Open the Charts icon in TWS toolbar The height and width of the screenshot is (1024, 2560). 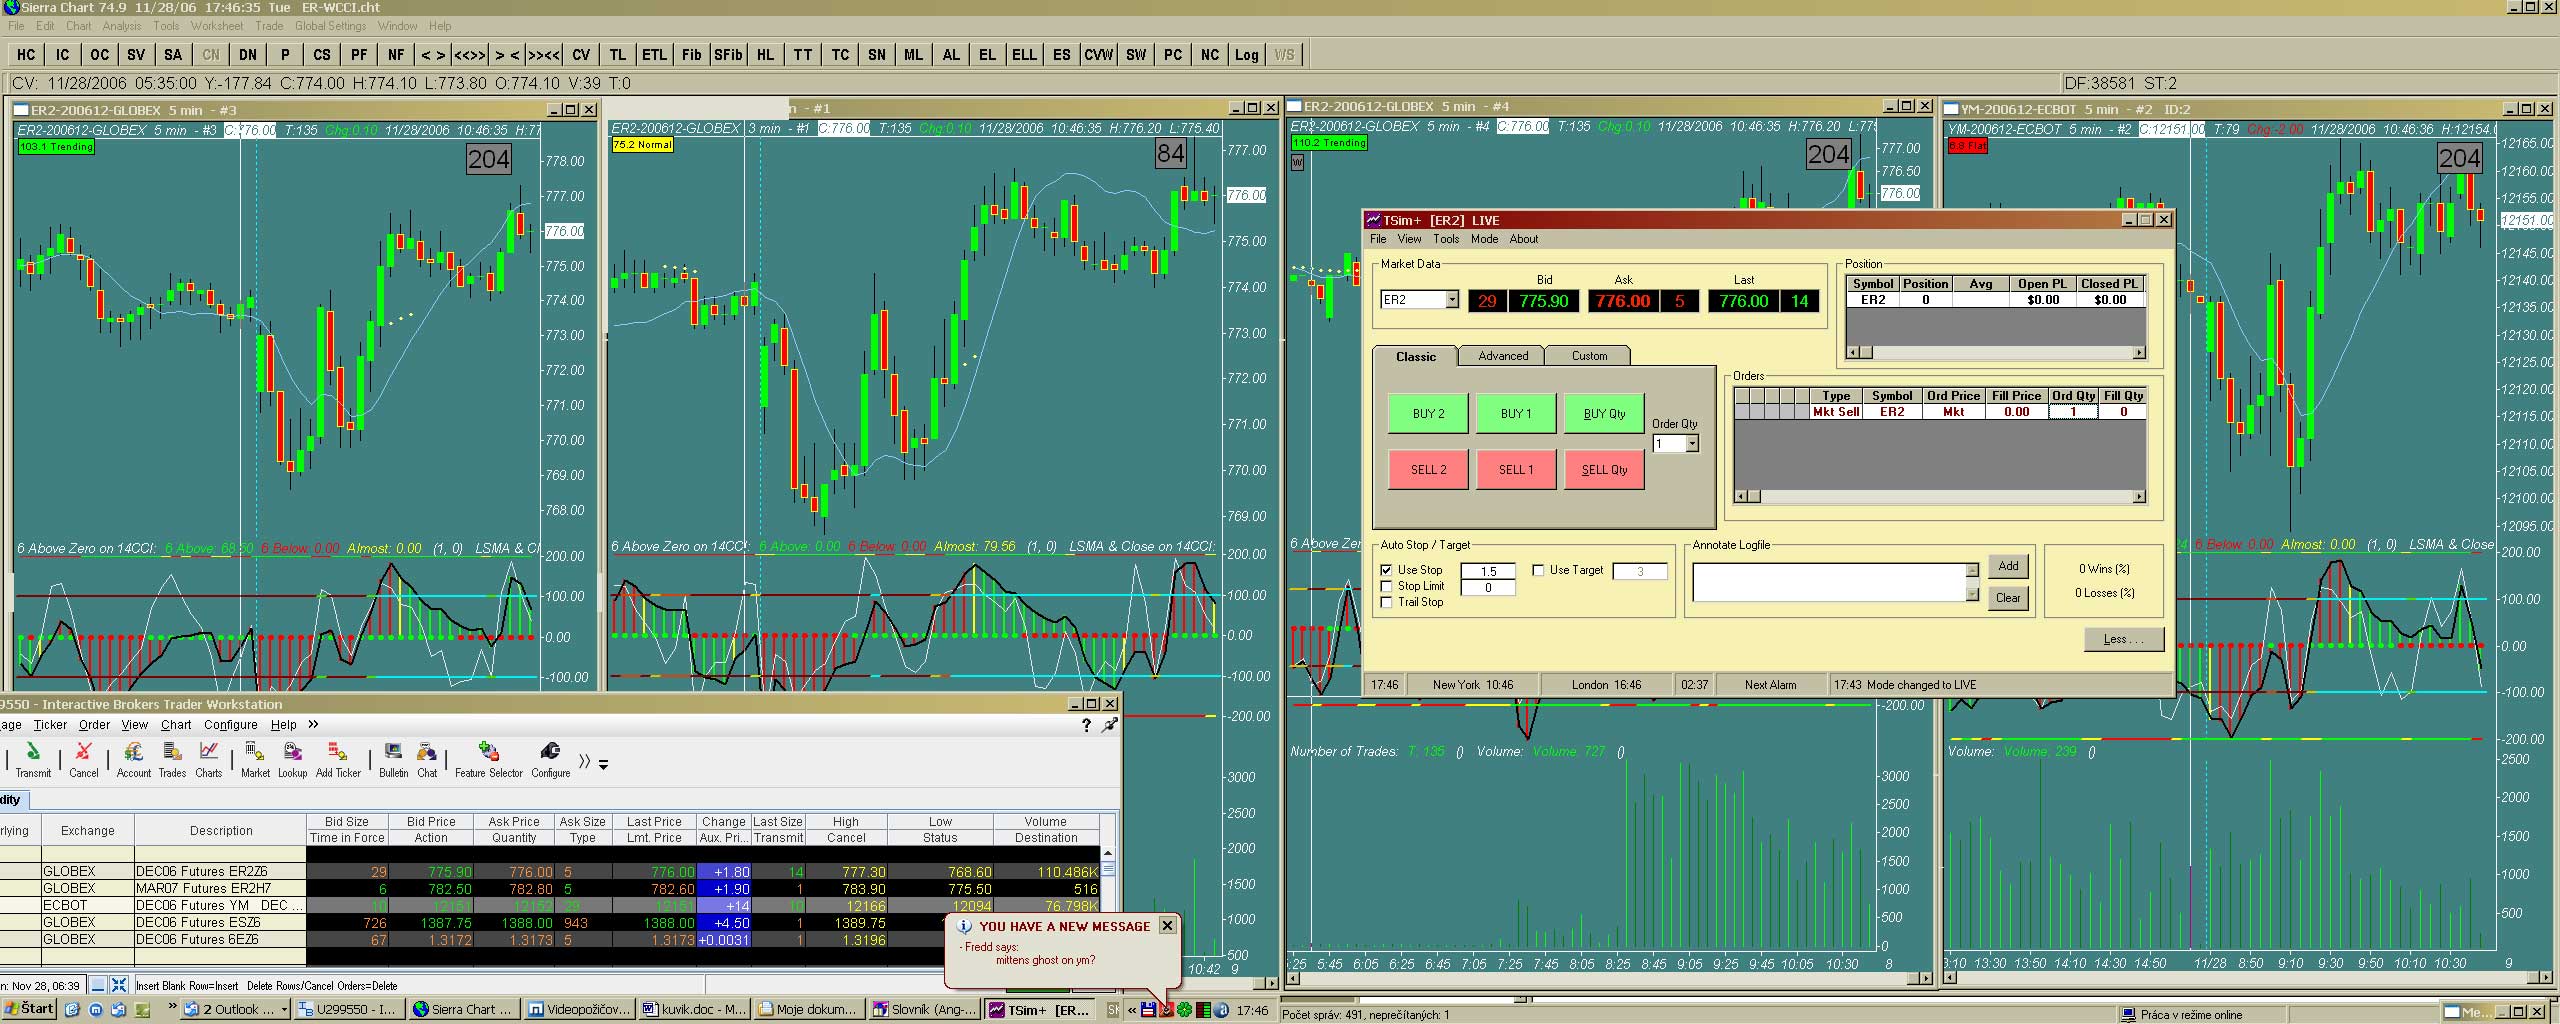click(209, 753)
